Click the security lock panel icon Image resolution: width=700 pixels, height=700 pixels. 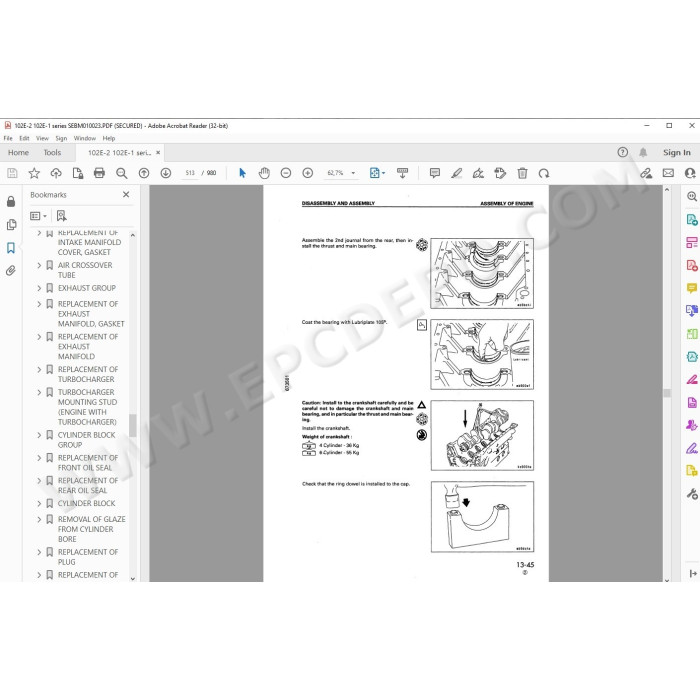(11, 202)
